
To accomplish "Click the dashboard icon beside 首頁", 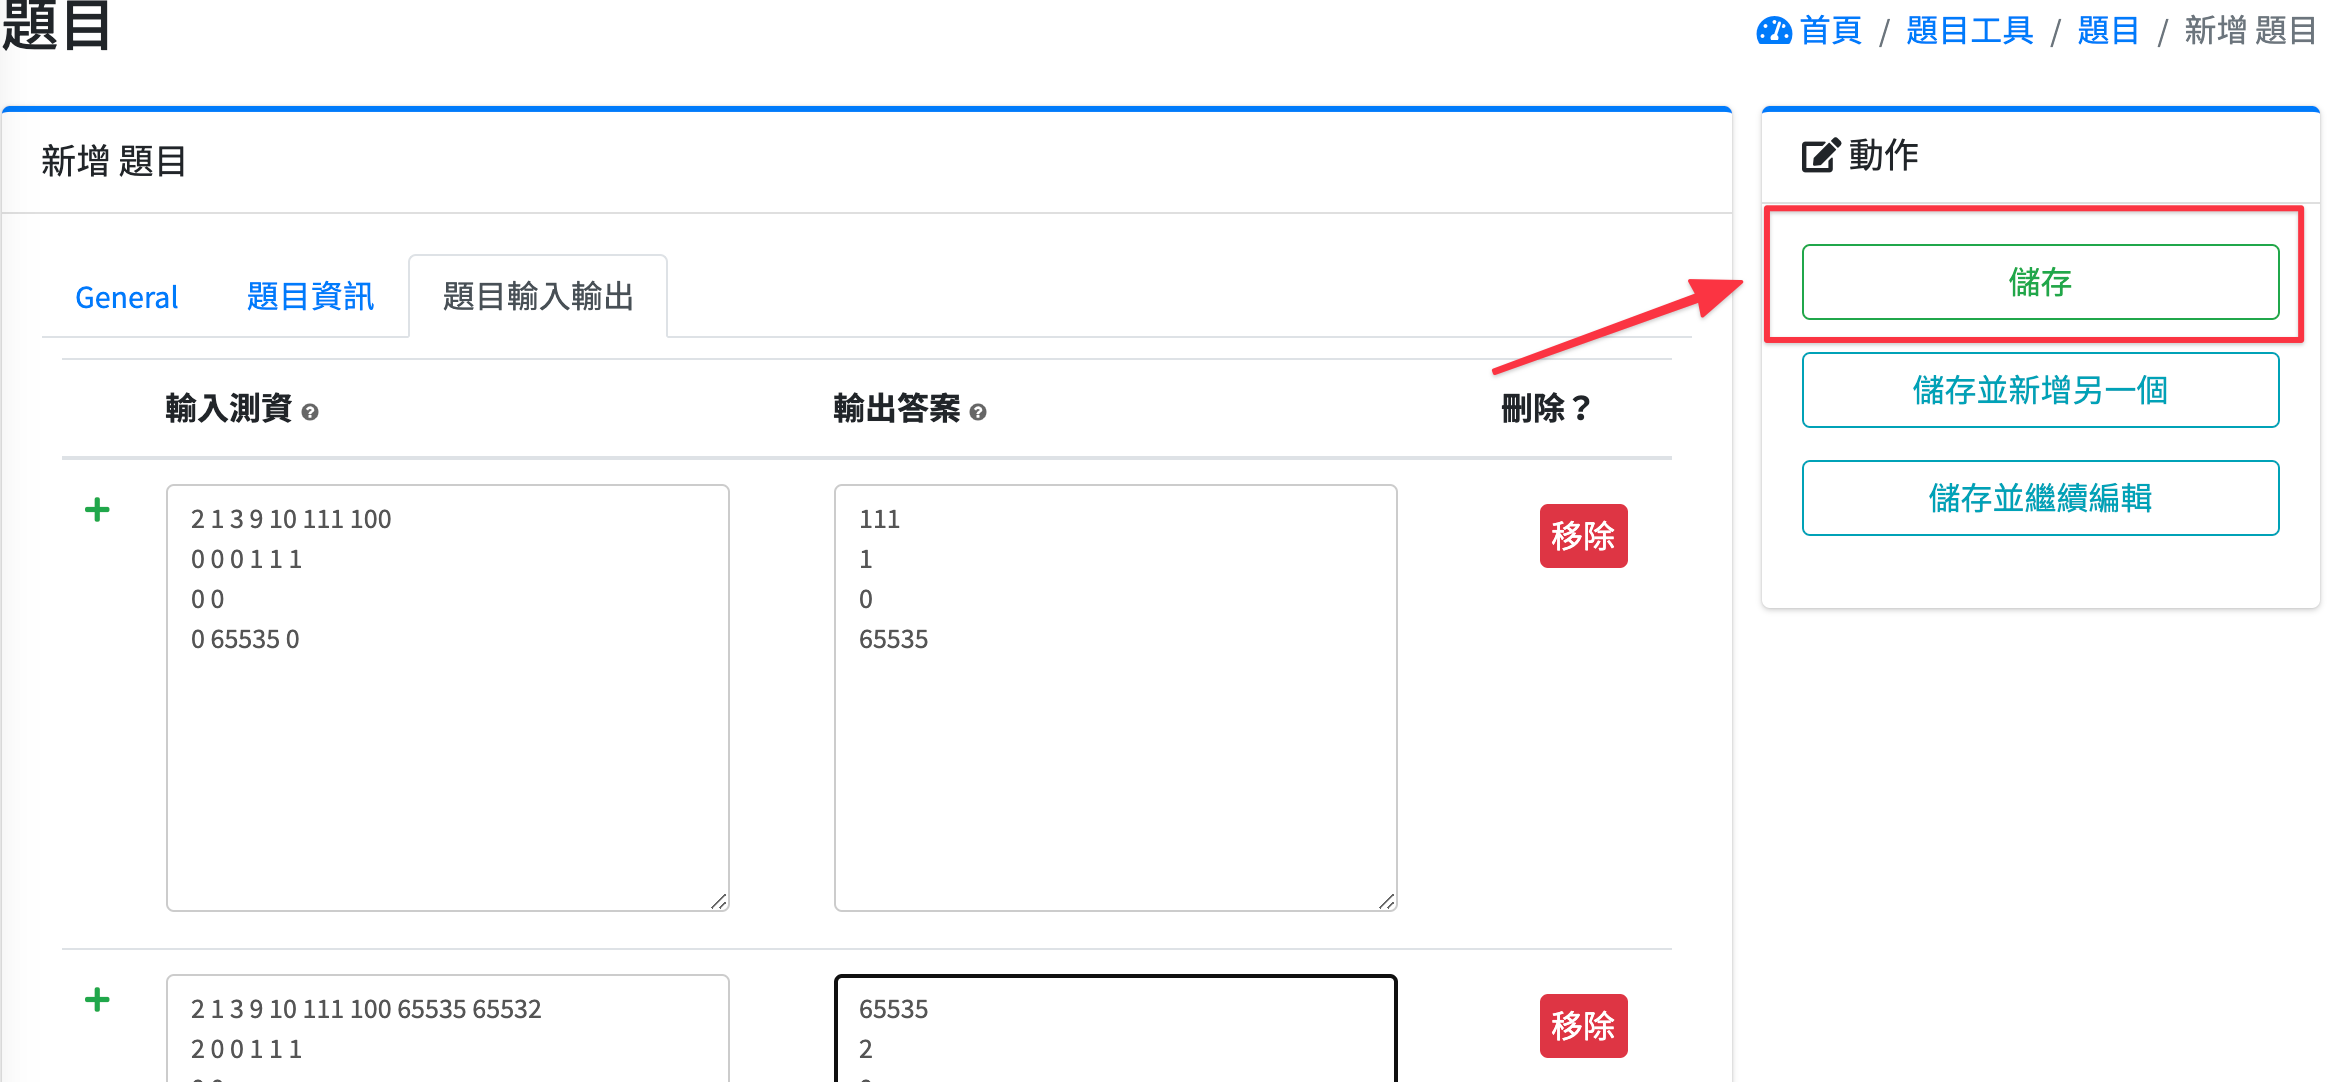I will click(x=1774, y=31).
